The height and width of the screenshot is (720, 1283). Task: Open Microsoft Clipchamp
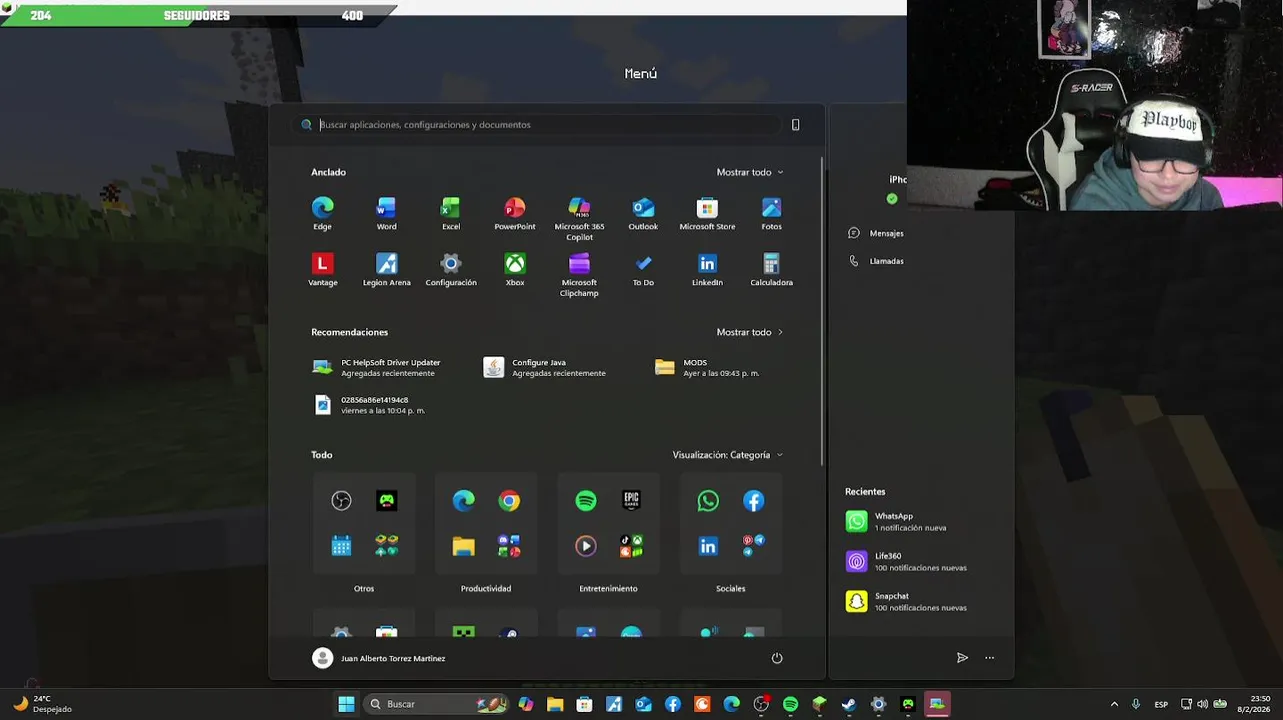pos(579,274)
